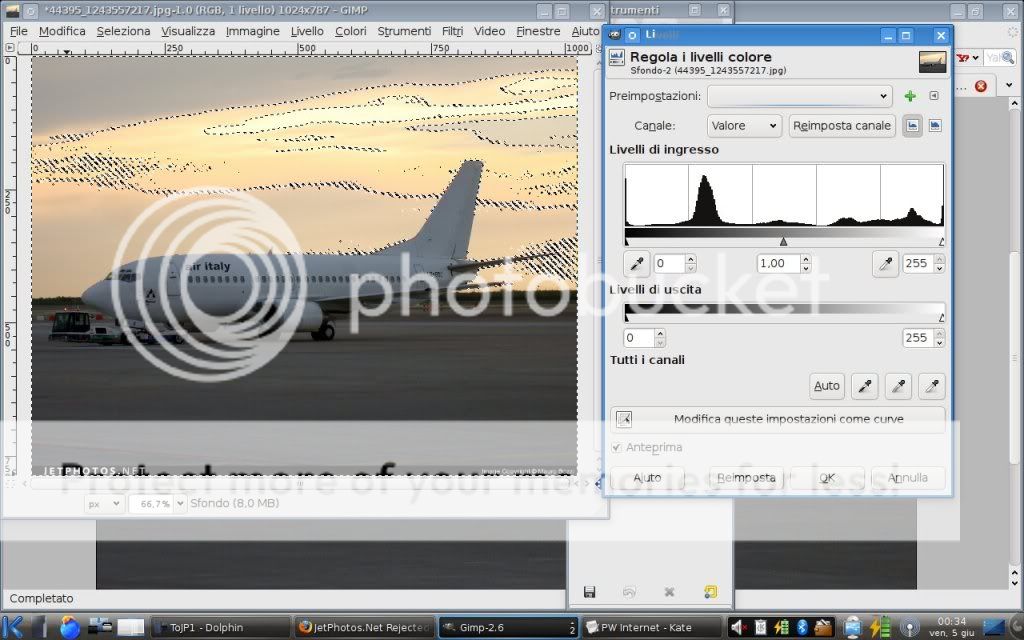
Task: Open the px unit dropdown in status bar
Action: (x=104, y=504)
